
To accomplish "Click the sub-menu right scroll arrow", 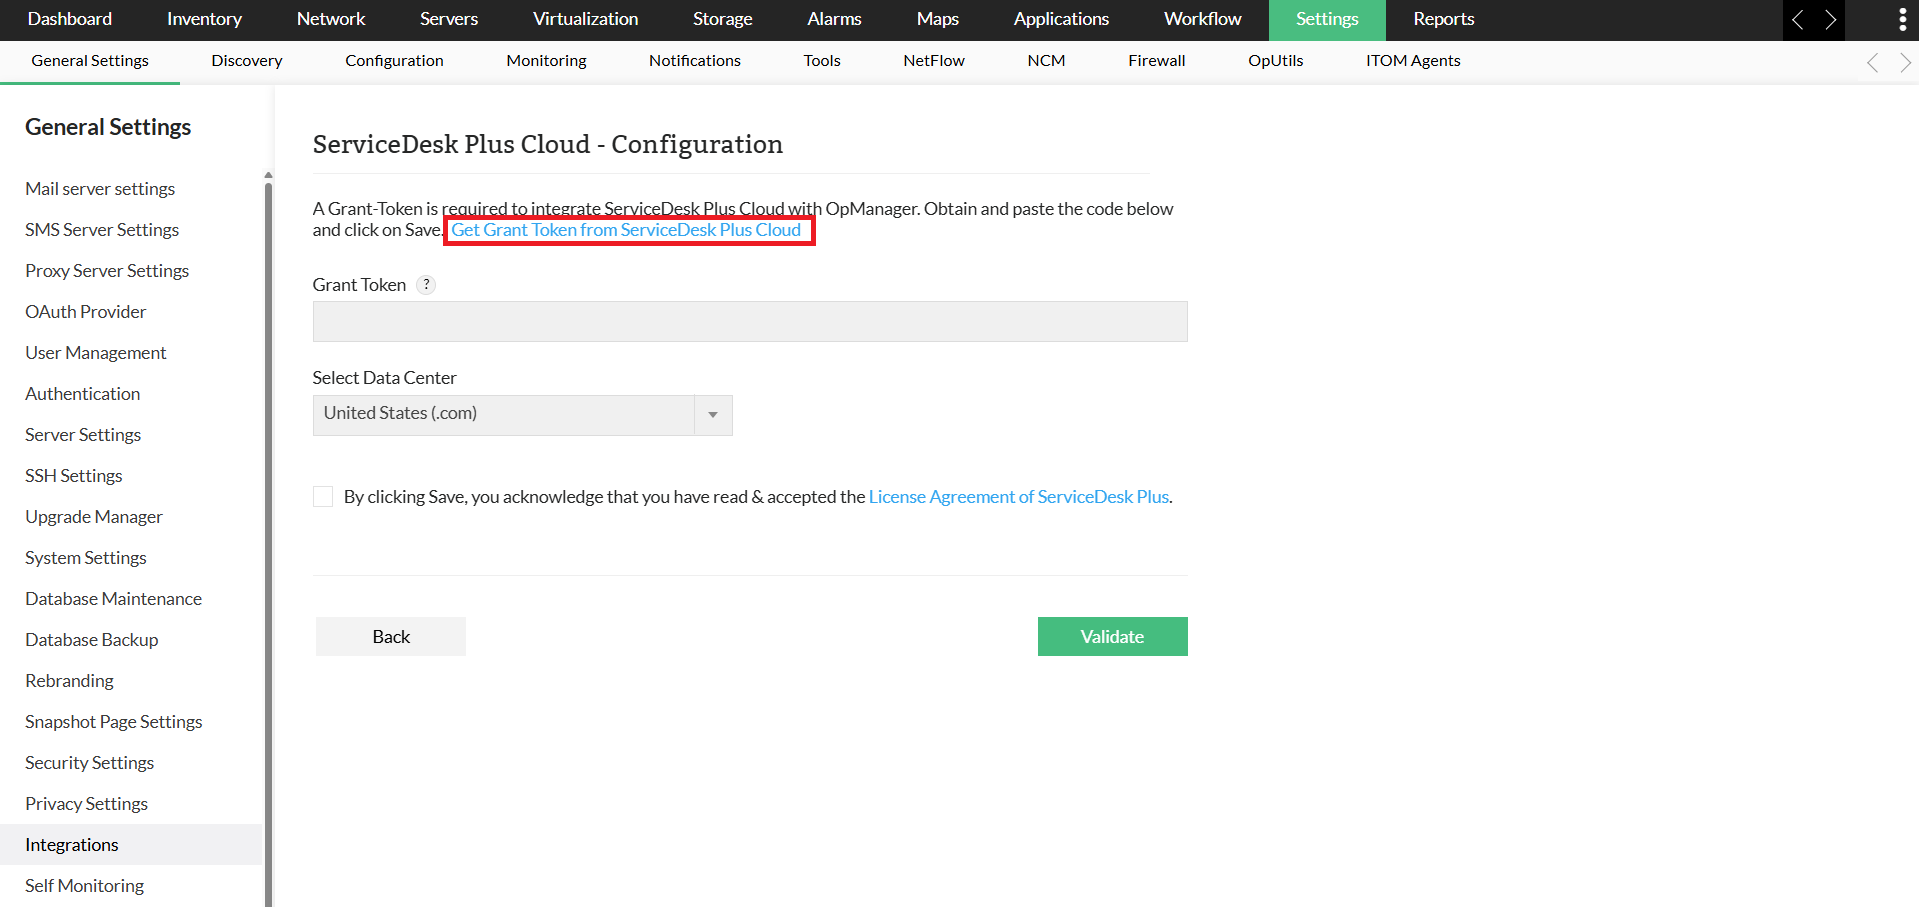I will tap(1905, 62).
